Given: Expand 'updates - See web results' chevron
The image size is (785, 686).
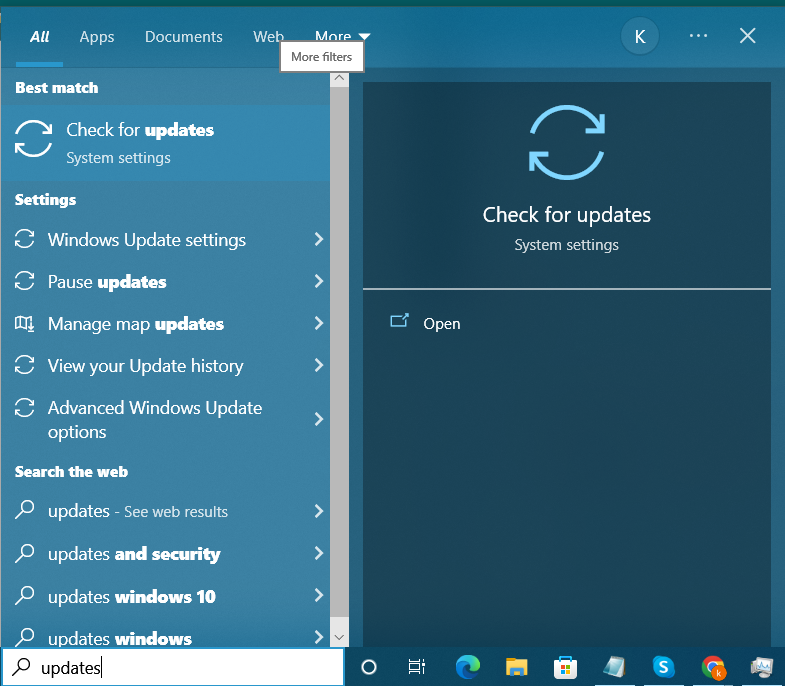Looking at the screenshot, I should coord(318,511).
